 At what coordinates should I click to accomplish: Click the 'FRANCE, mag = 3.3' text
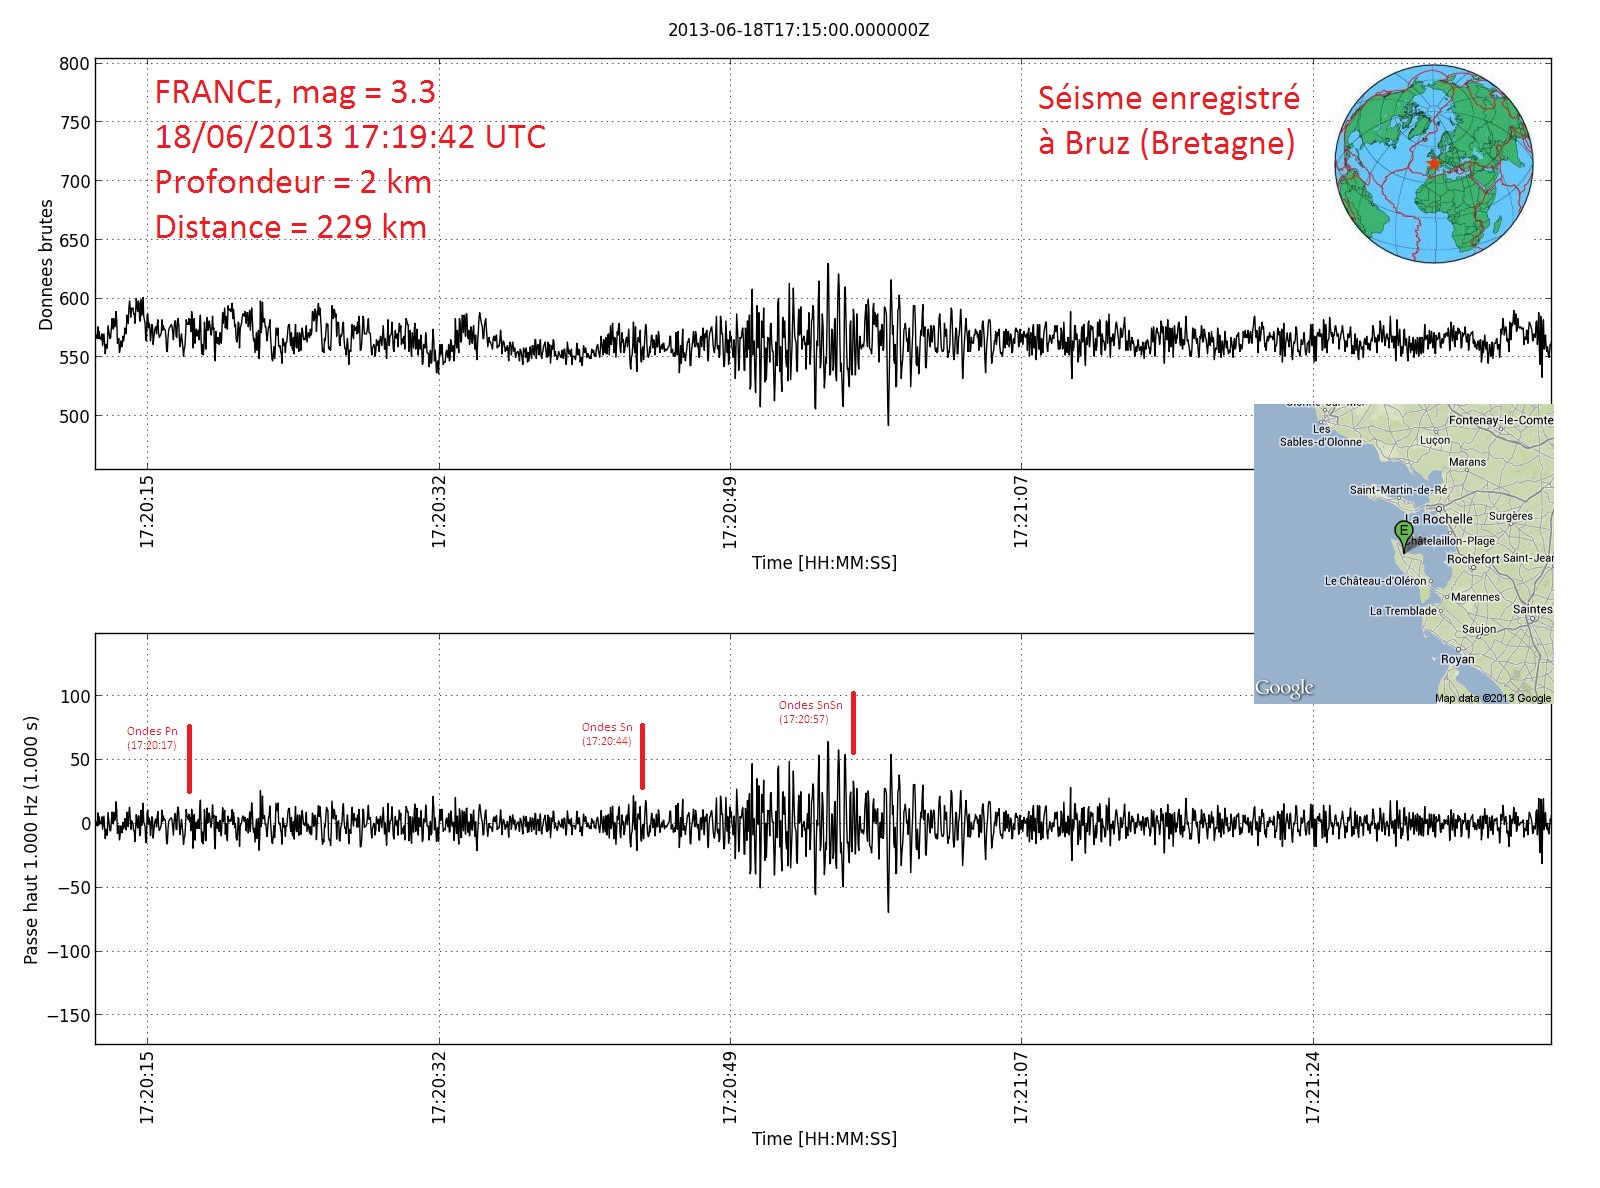coord(295,92)
